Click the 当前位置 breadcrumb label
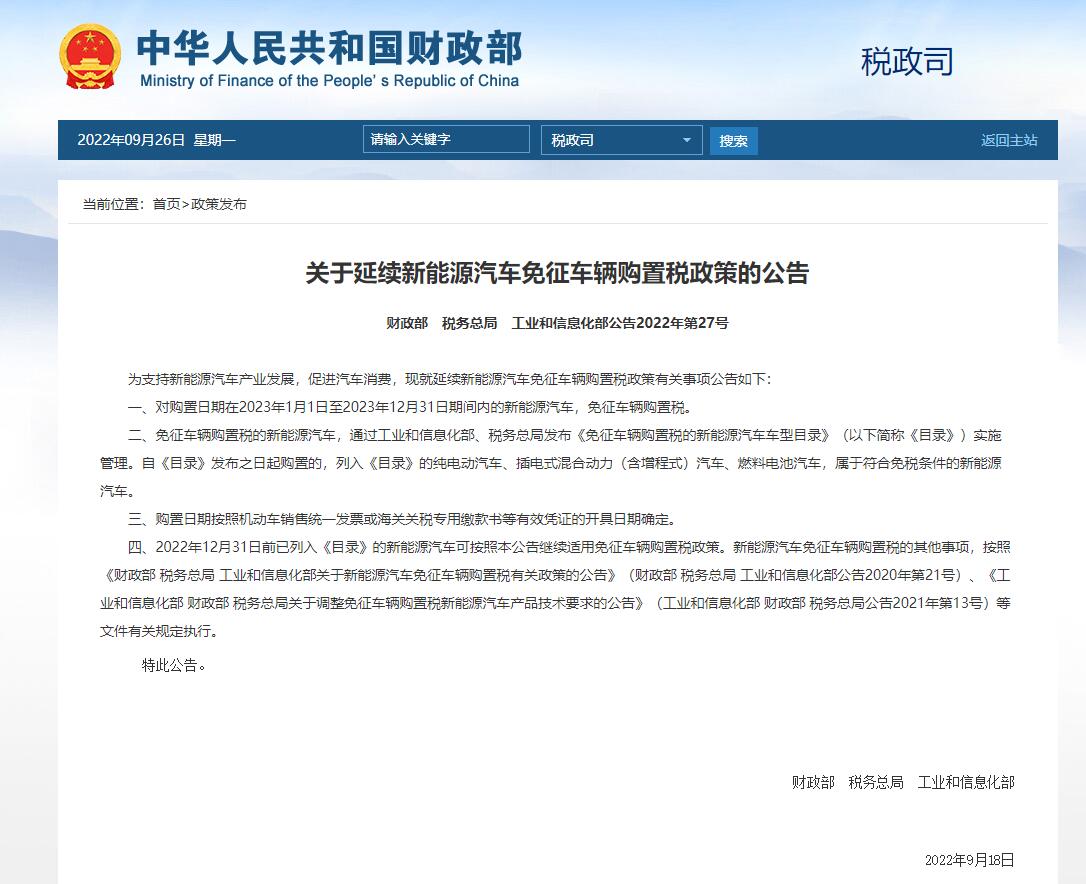 (x=112, y=204)
